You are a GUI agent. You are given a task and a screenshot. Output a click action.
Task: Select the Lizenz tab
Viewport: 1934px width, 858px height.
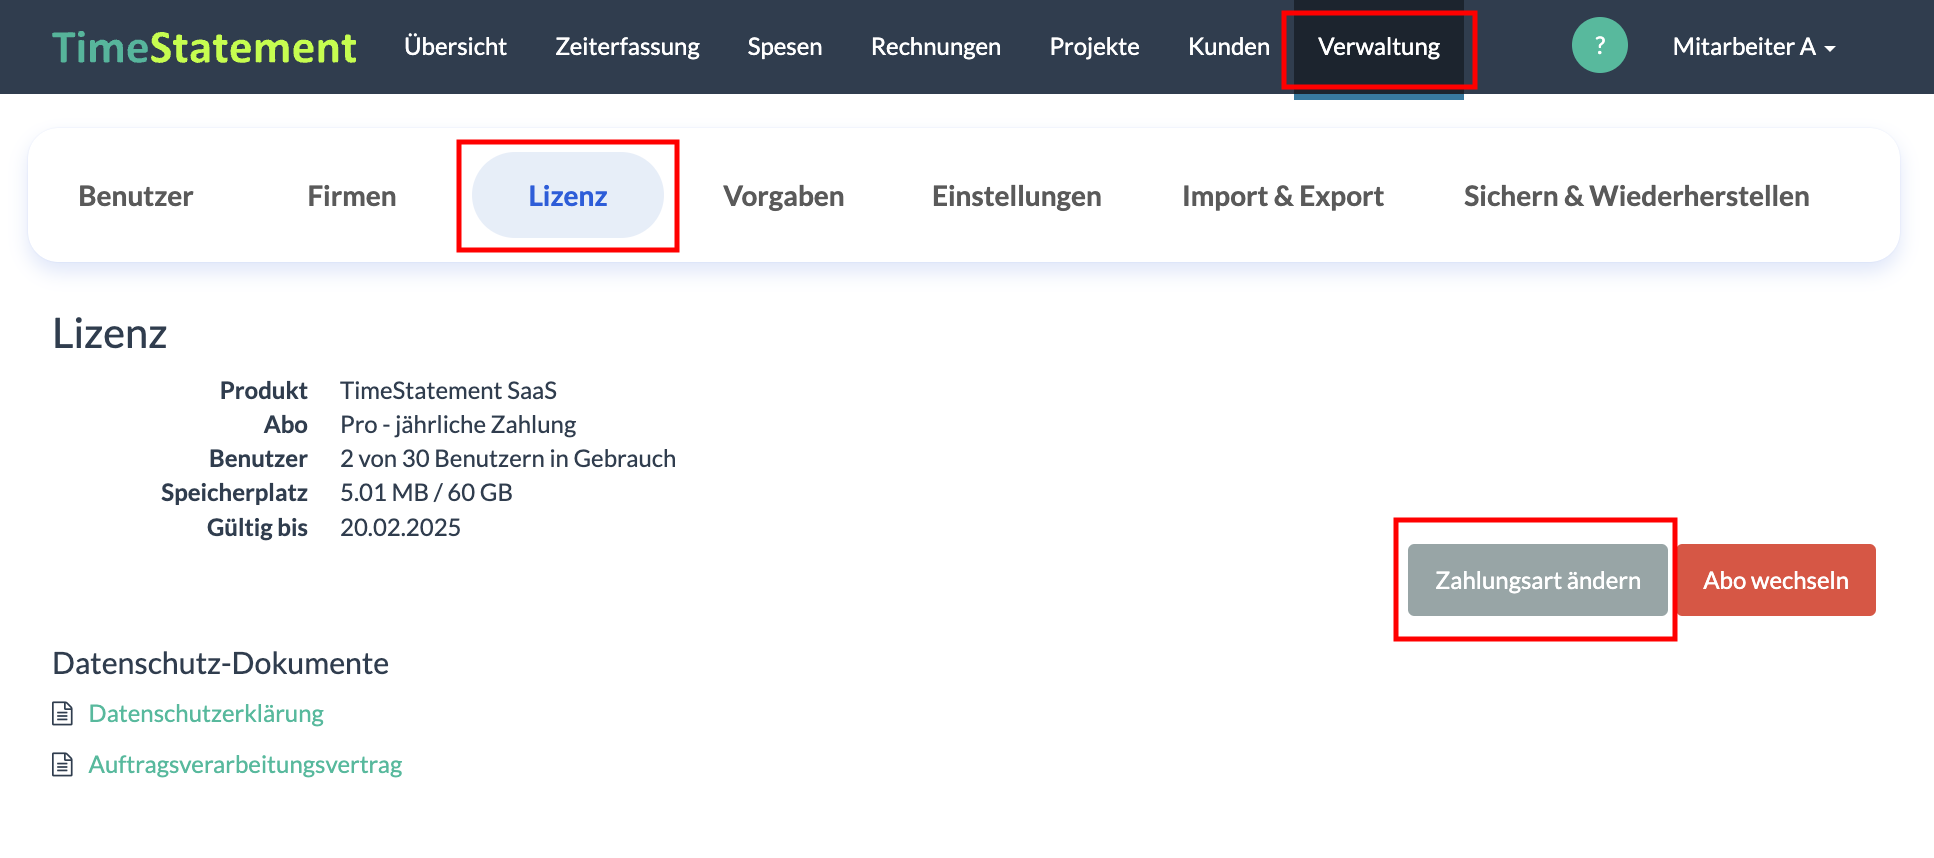coord(568,196)
